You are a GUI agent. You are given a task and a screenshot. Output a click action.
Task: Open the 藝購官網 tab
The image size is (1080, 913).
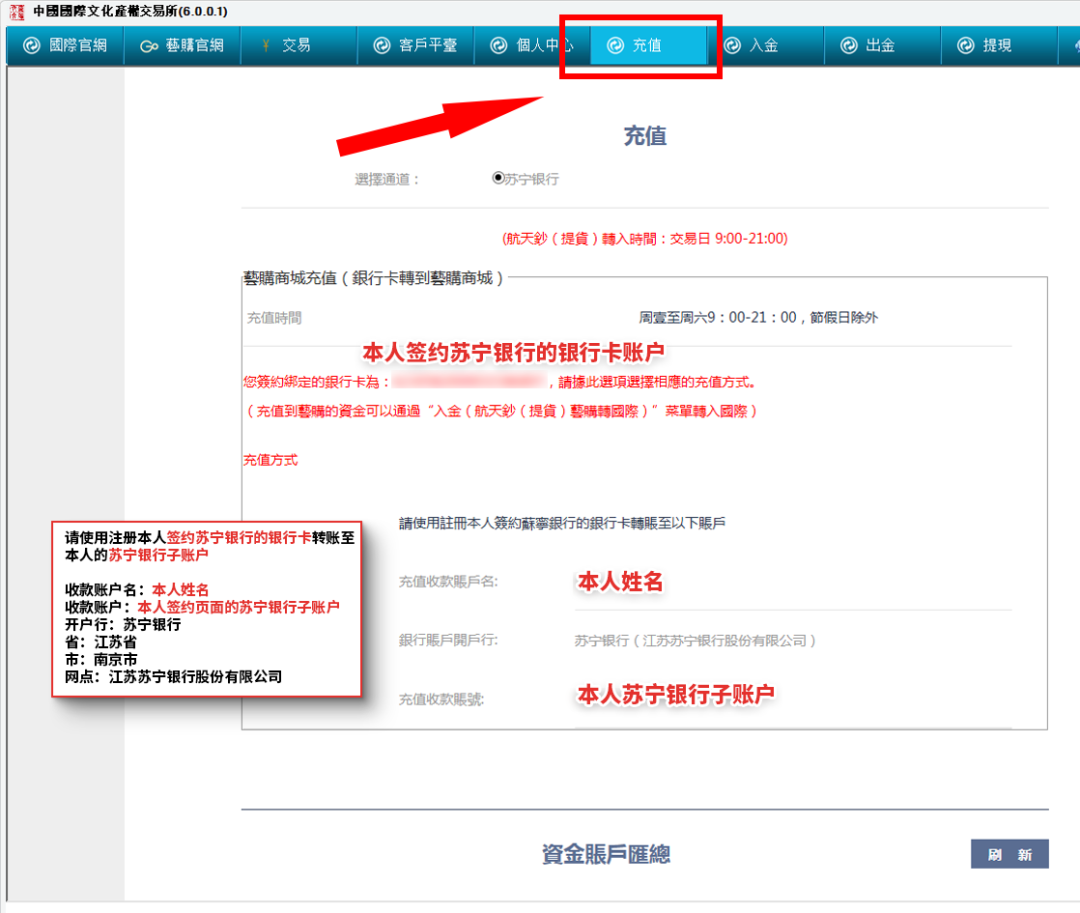pyautogui.click(x=182, y=45)
